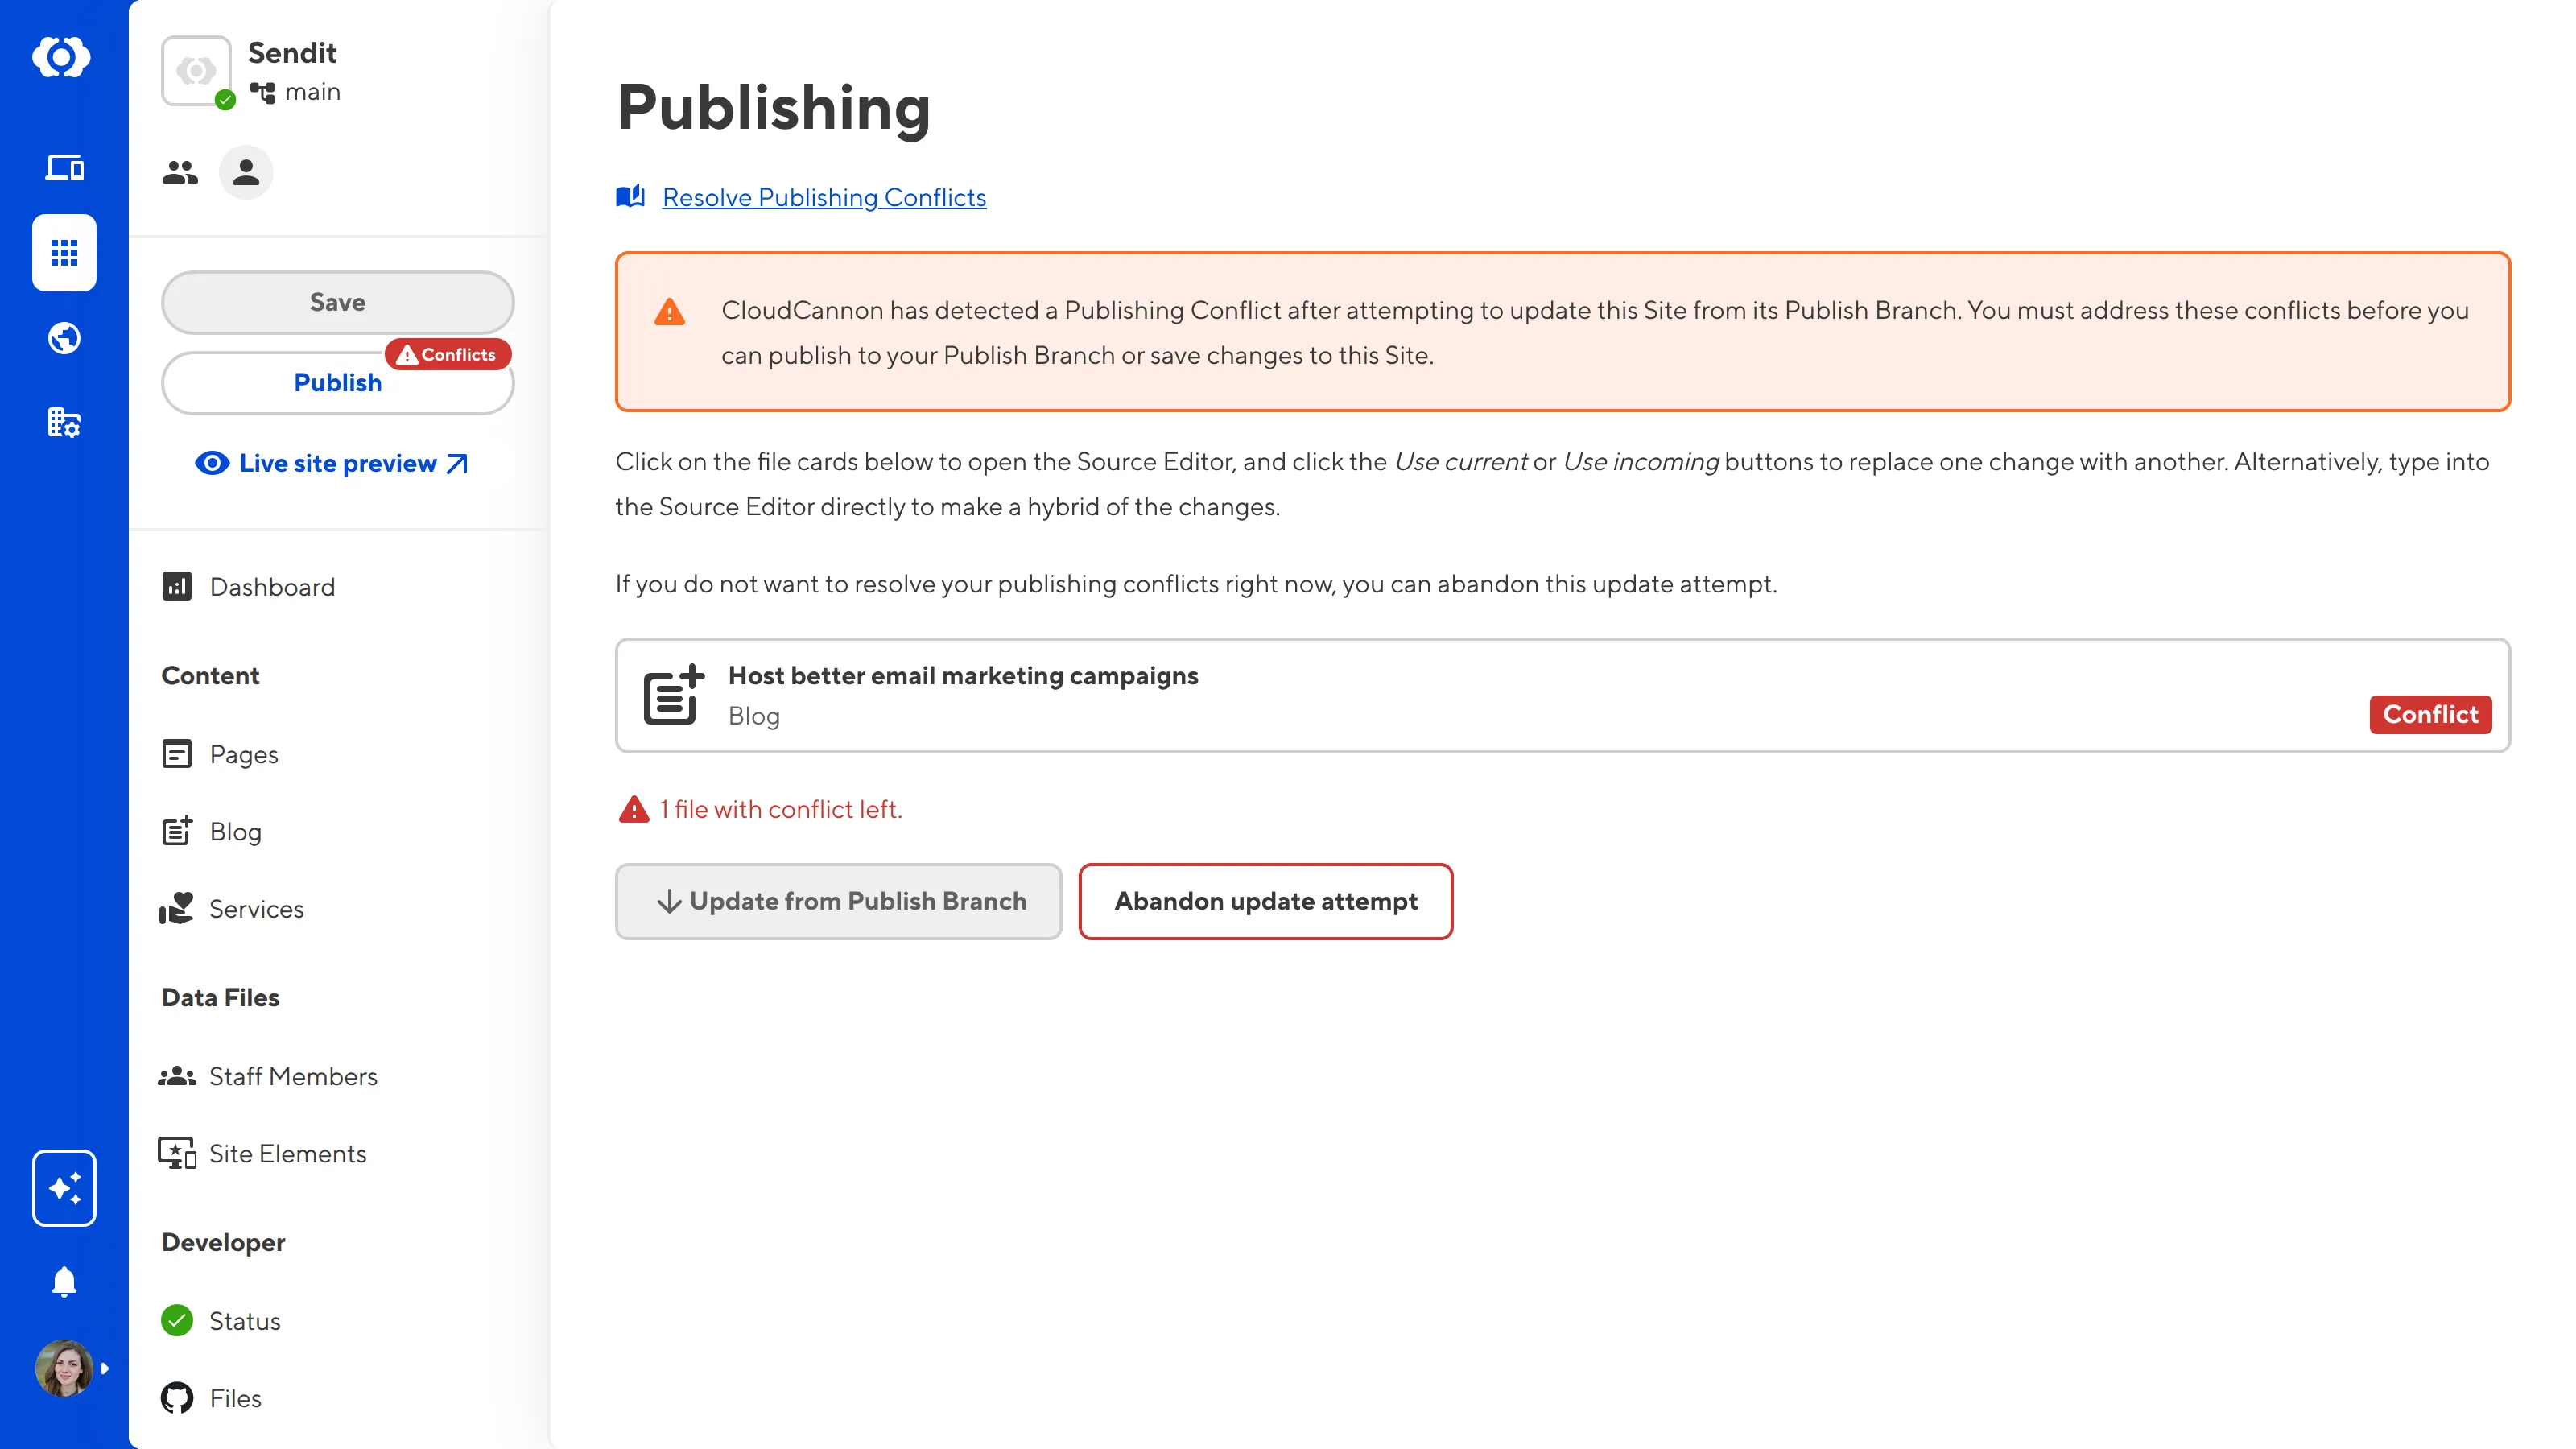Open the Sendit main branch switcher
This screenshot has width=2576, height=1449.
point(294,71)
